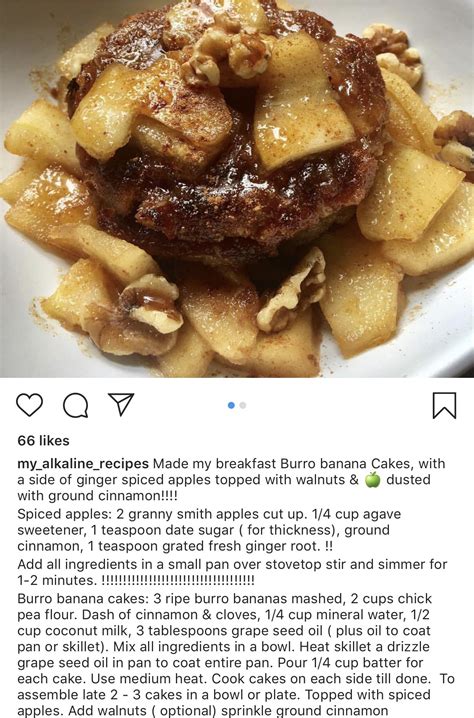Click the "Made my breakfast Burro banana Cakes" text
The width and height of the screenshot is (474, 718).
[283, 463]
